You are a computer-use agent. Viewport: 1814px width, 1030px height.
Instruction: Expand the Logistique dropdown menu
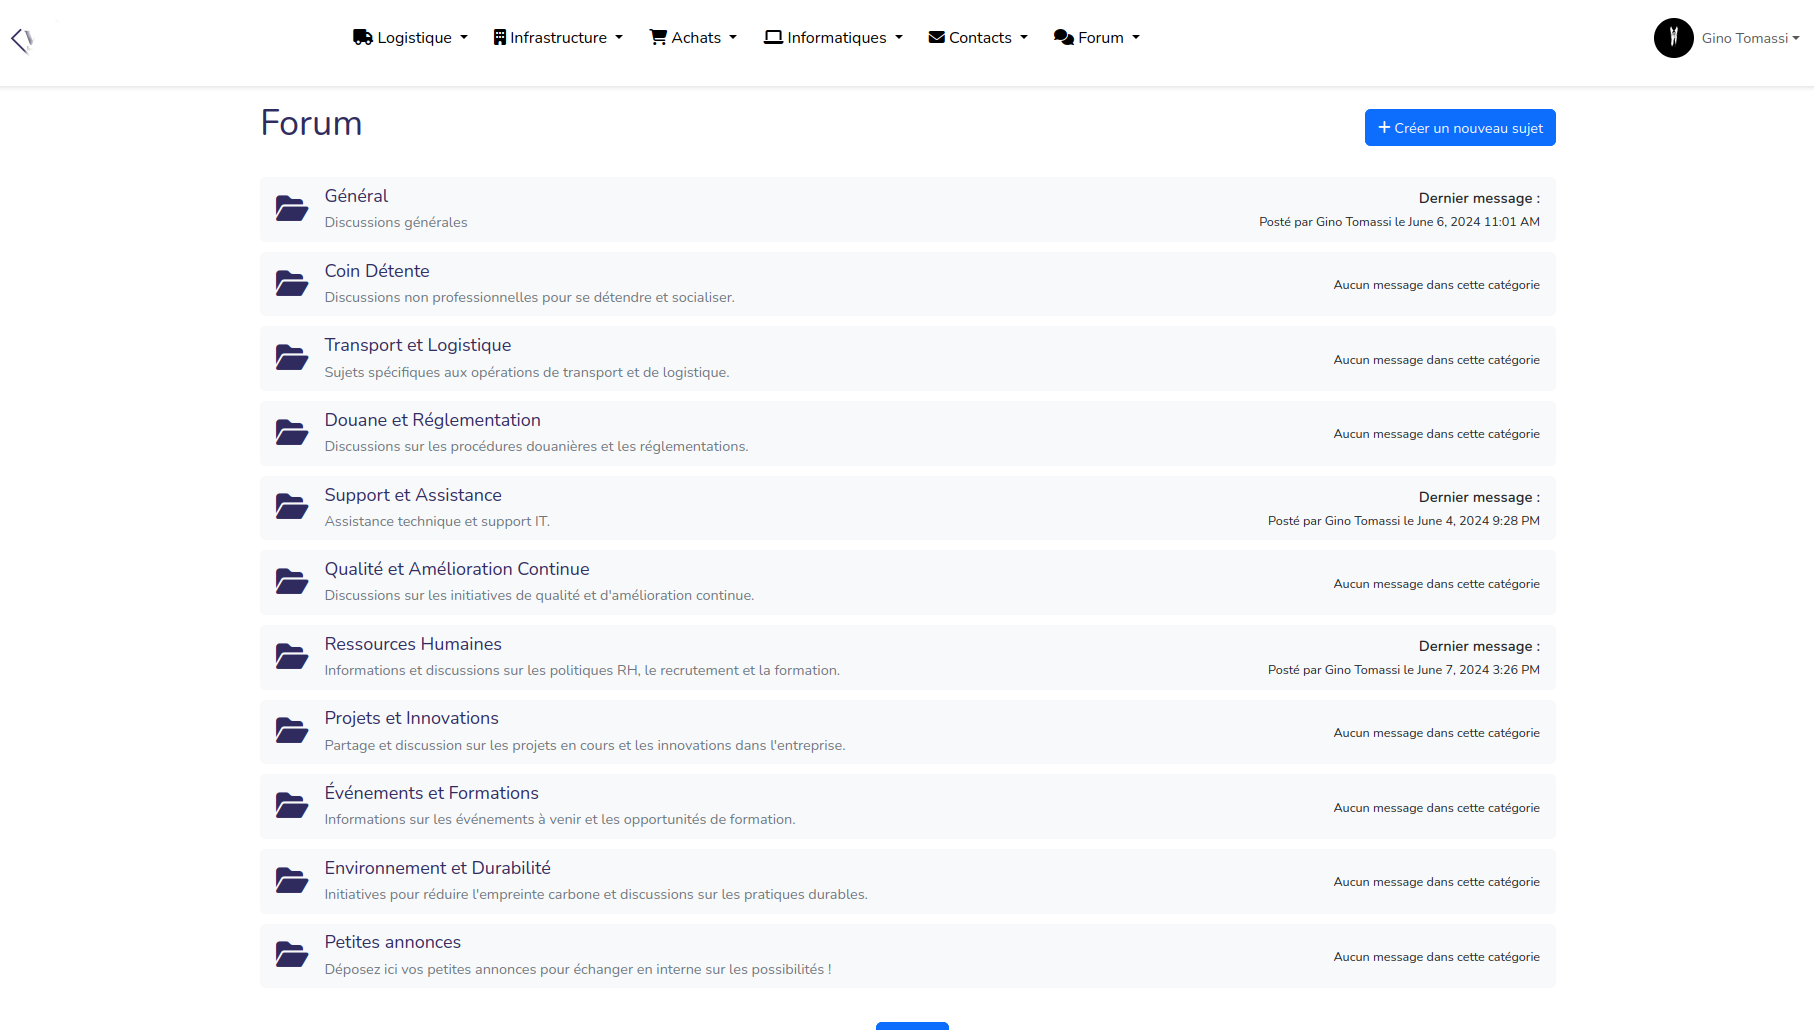[410, 38]
